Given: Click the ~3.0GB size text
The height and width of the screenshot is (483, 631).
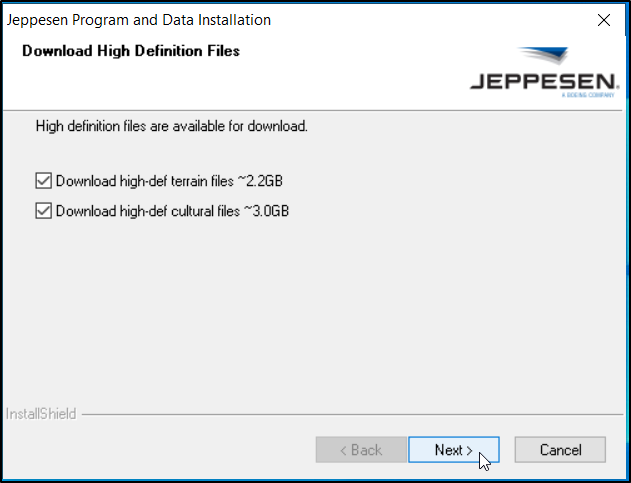Looking at the screenshot, I should pyautogui.click(x=267, y=211).
